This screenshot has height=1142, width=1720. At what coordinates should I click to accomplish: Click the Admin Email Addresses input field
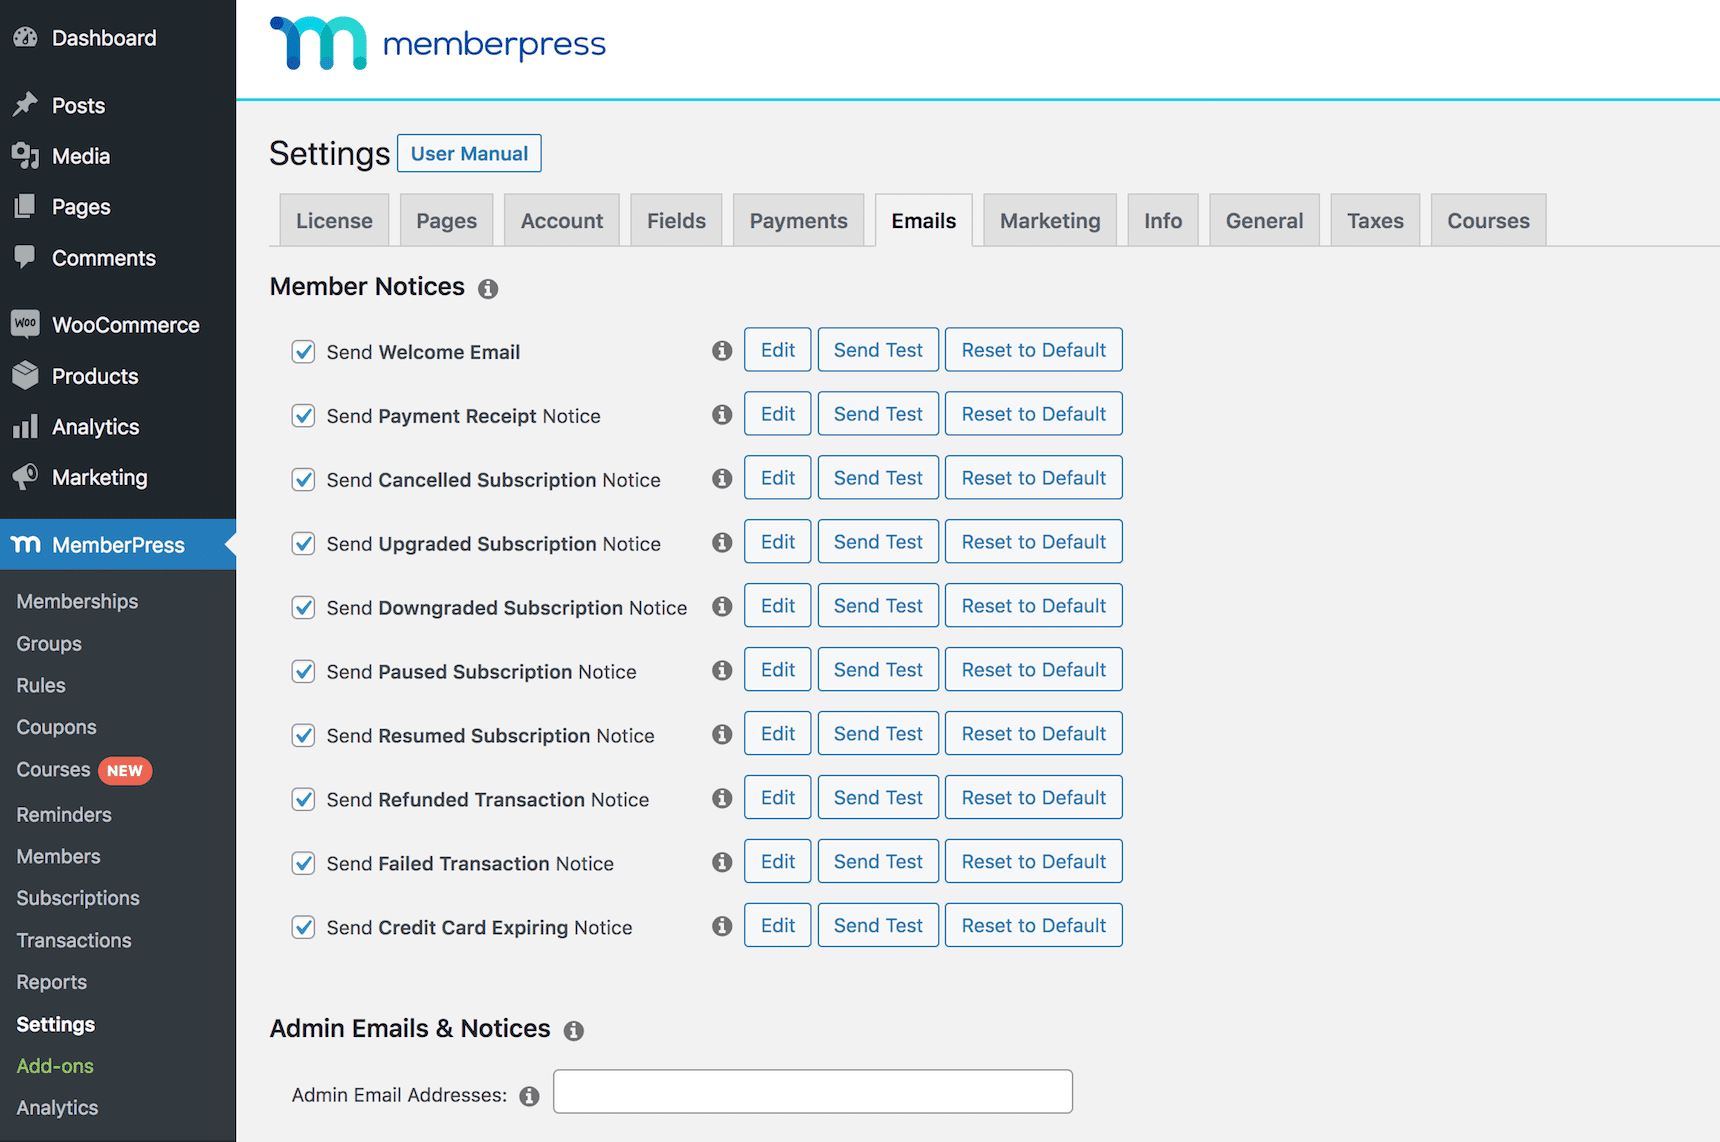coord(813,1091)
